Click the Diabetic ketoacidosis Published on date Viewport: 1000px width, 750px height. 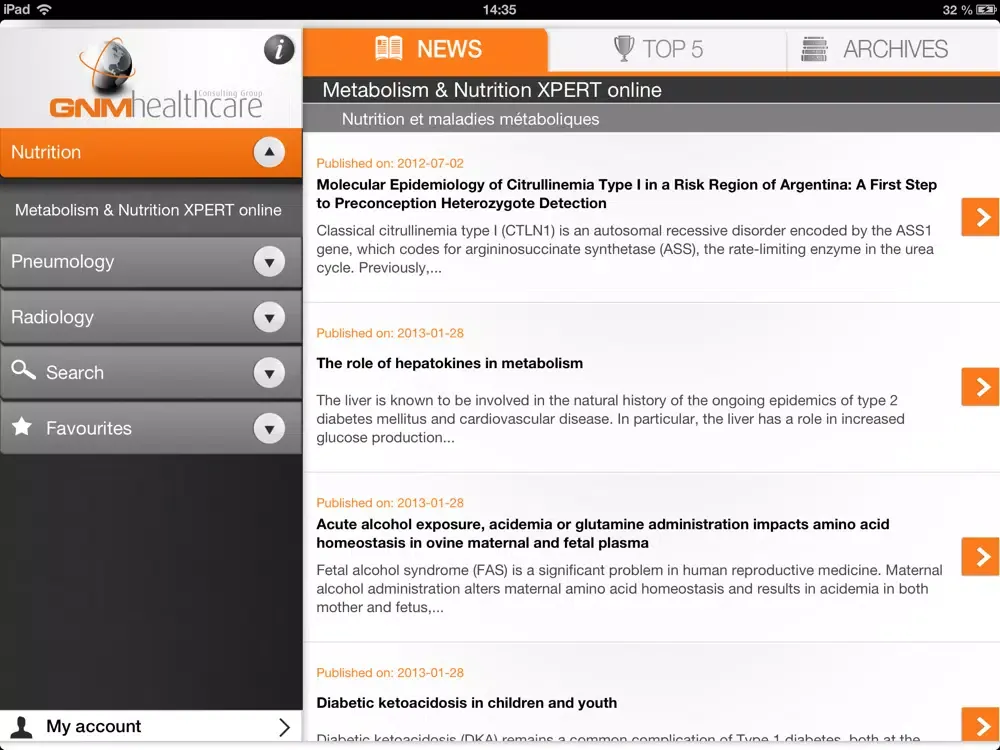(x=390, y=672)
